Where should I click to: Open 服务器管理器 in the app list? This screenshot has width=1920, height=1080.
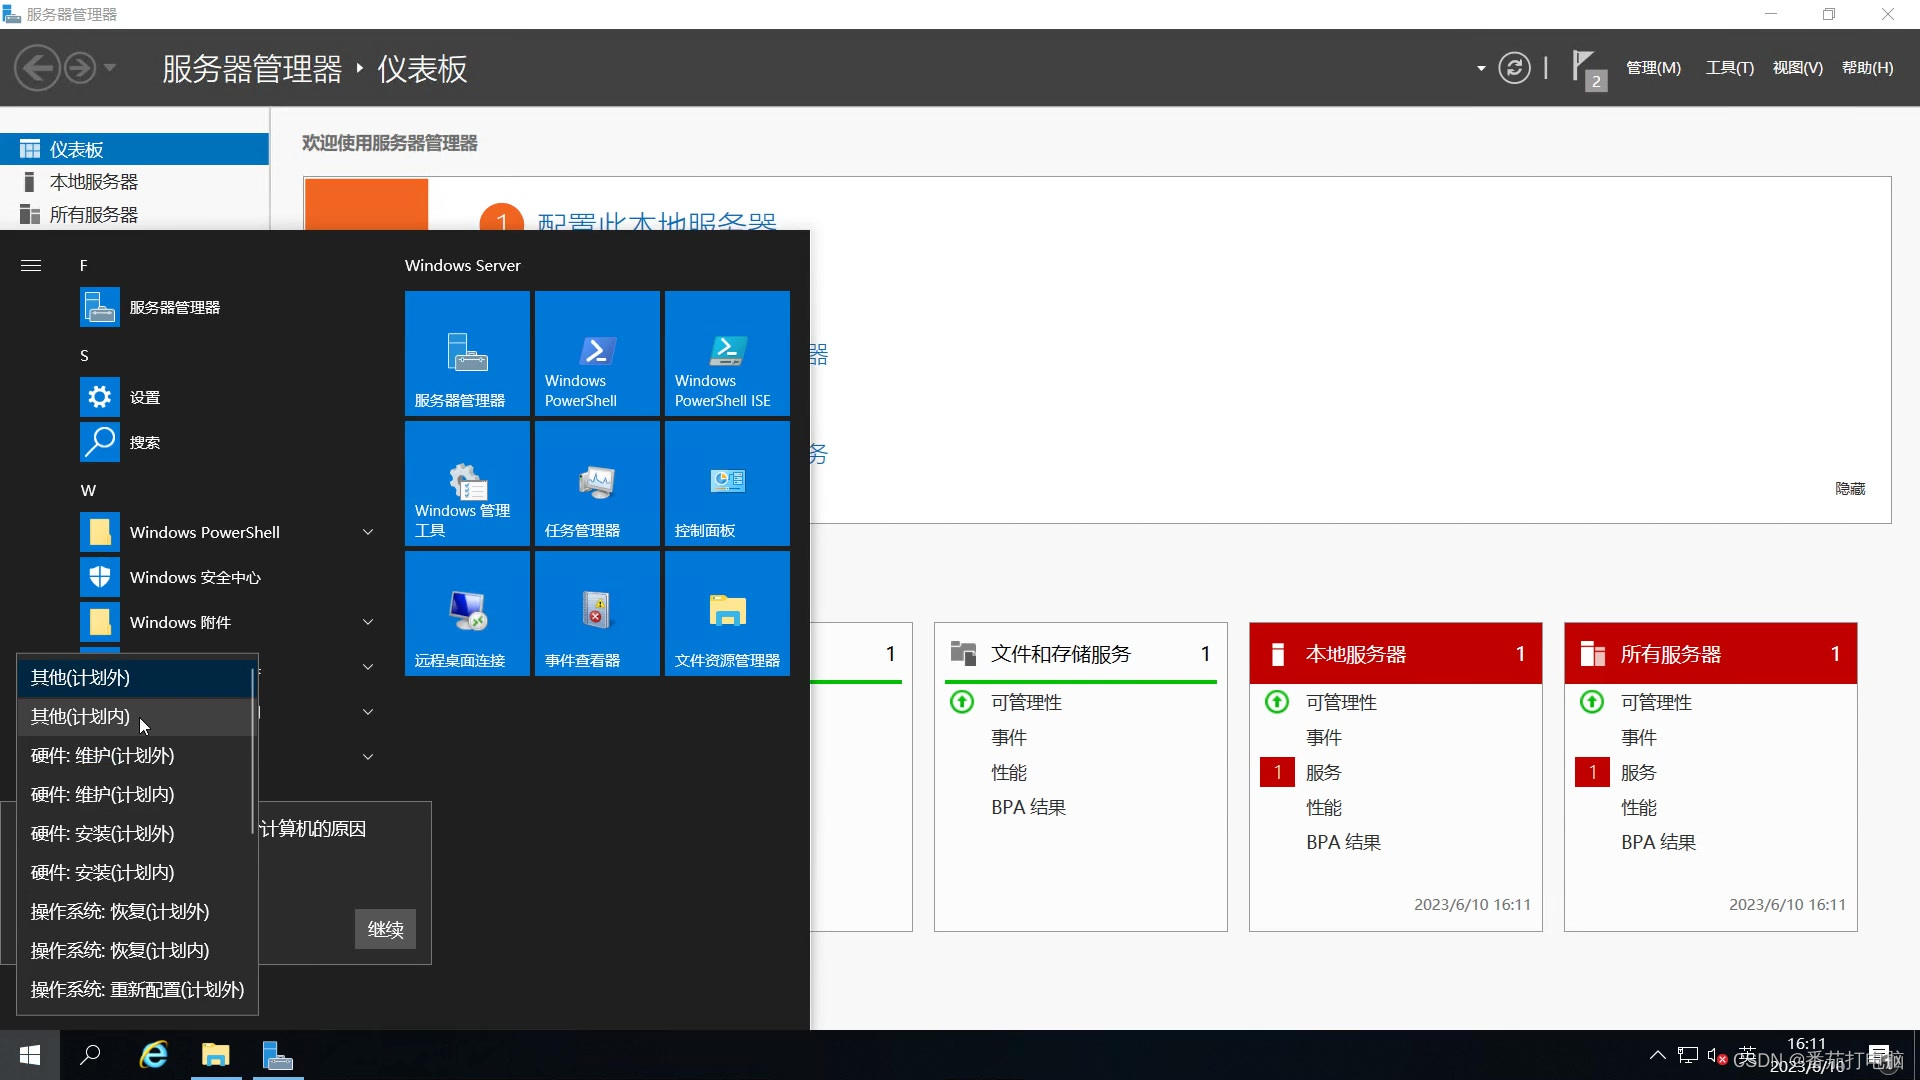point(230,307)
